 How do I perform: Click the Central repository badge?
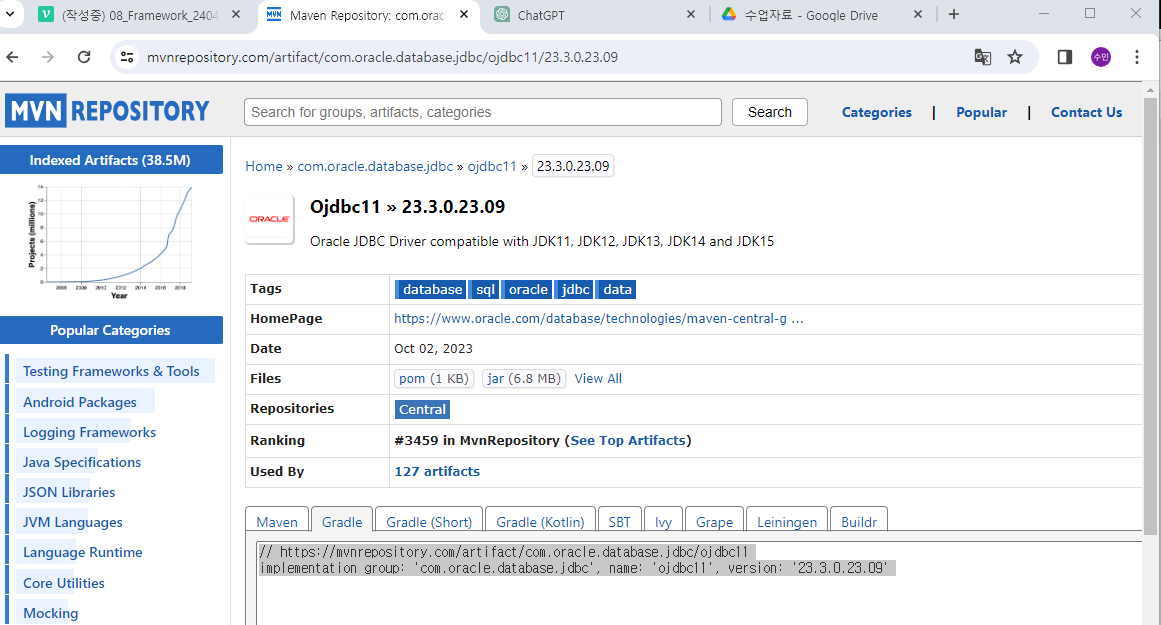click(x=422, y=410)
